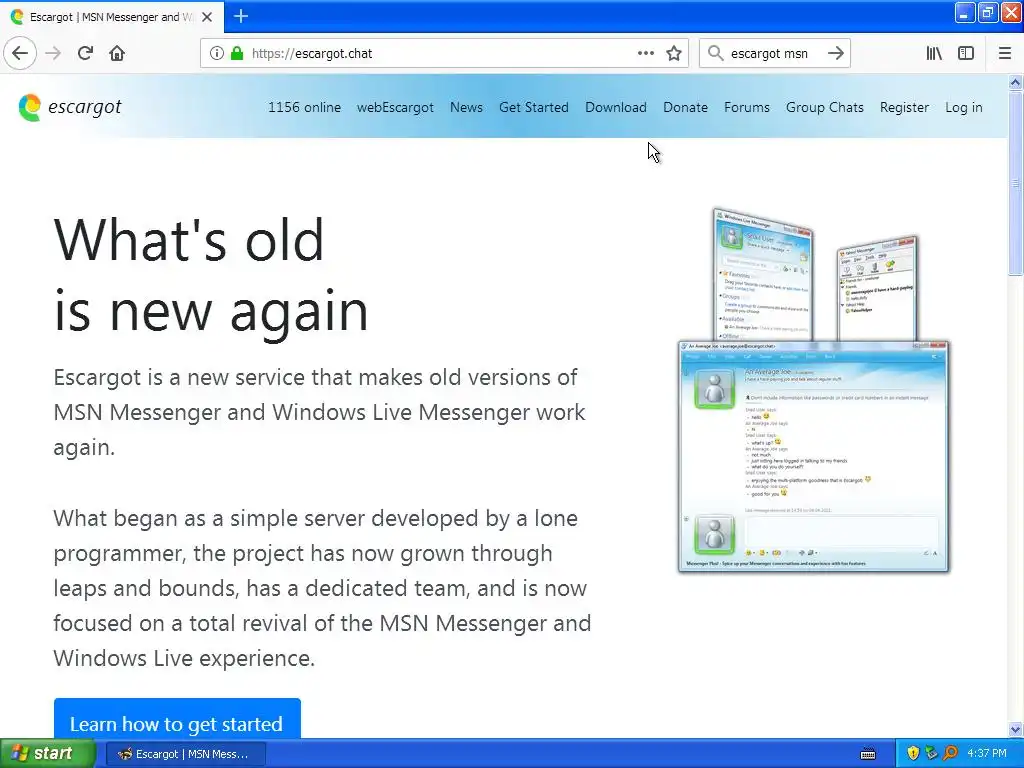
Task: Open the Library icon
Action: point(934,54)
